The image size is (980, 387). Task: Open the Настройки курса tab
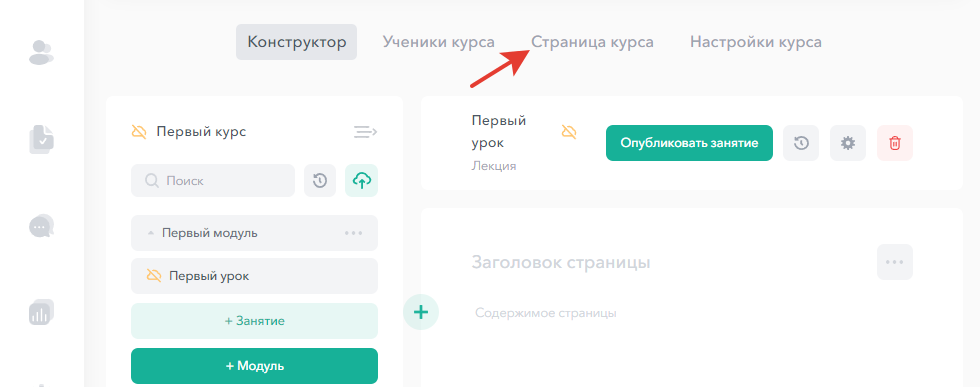pyautogui.click(x=756, y=42)
